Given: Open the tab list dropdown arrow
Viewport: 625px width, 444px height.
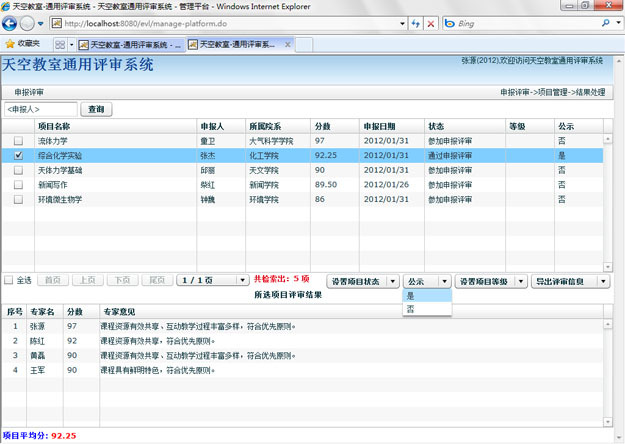Looking at the screenshot, I should coord(72,45).
